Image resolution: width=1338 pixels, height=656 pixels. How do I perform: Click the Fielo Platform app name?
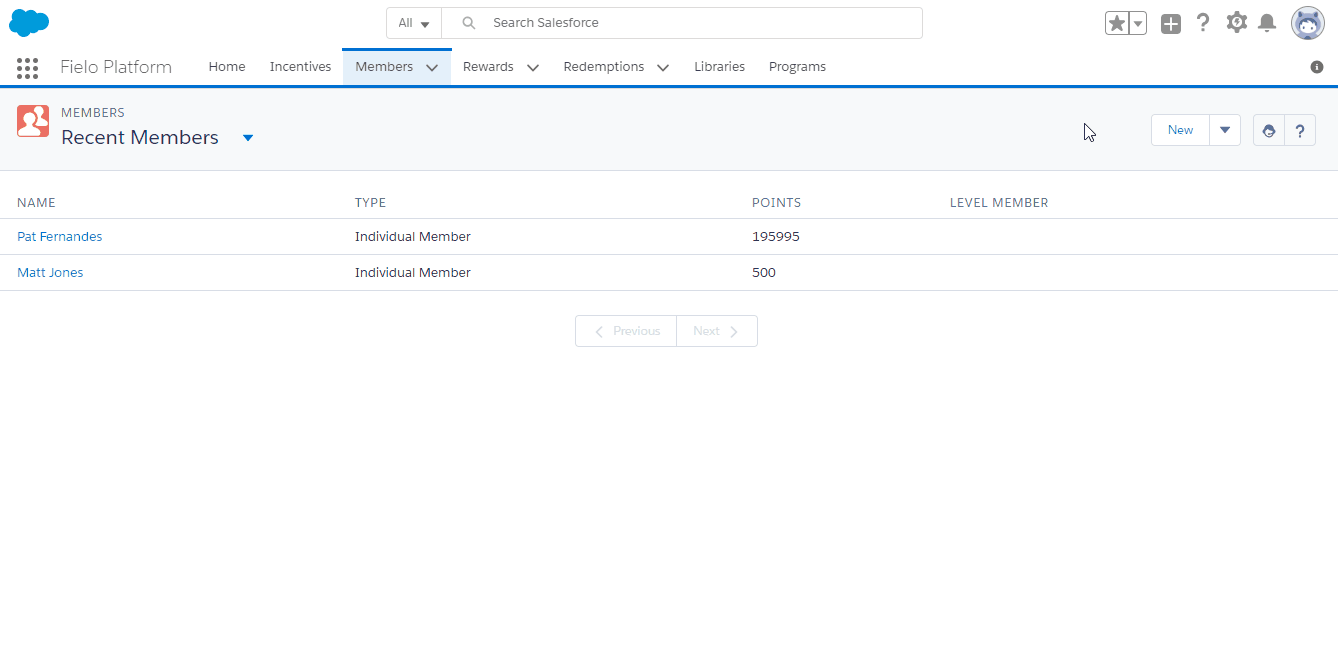click(x=116, y=67)
